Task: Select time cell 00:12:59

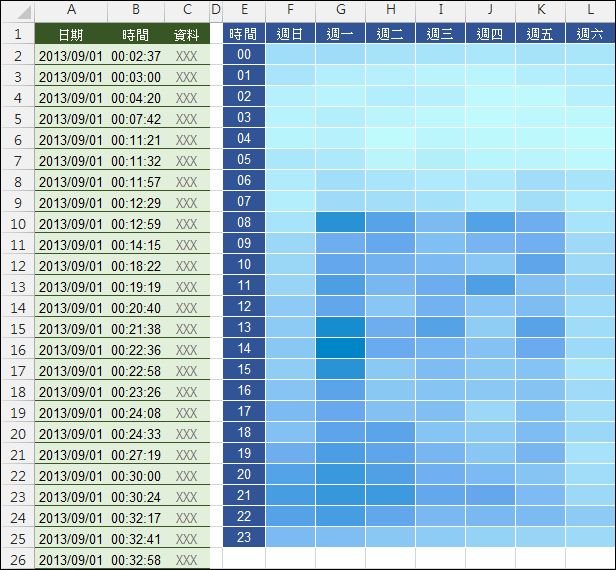Action: 136,224
